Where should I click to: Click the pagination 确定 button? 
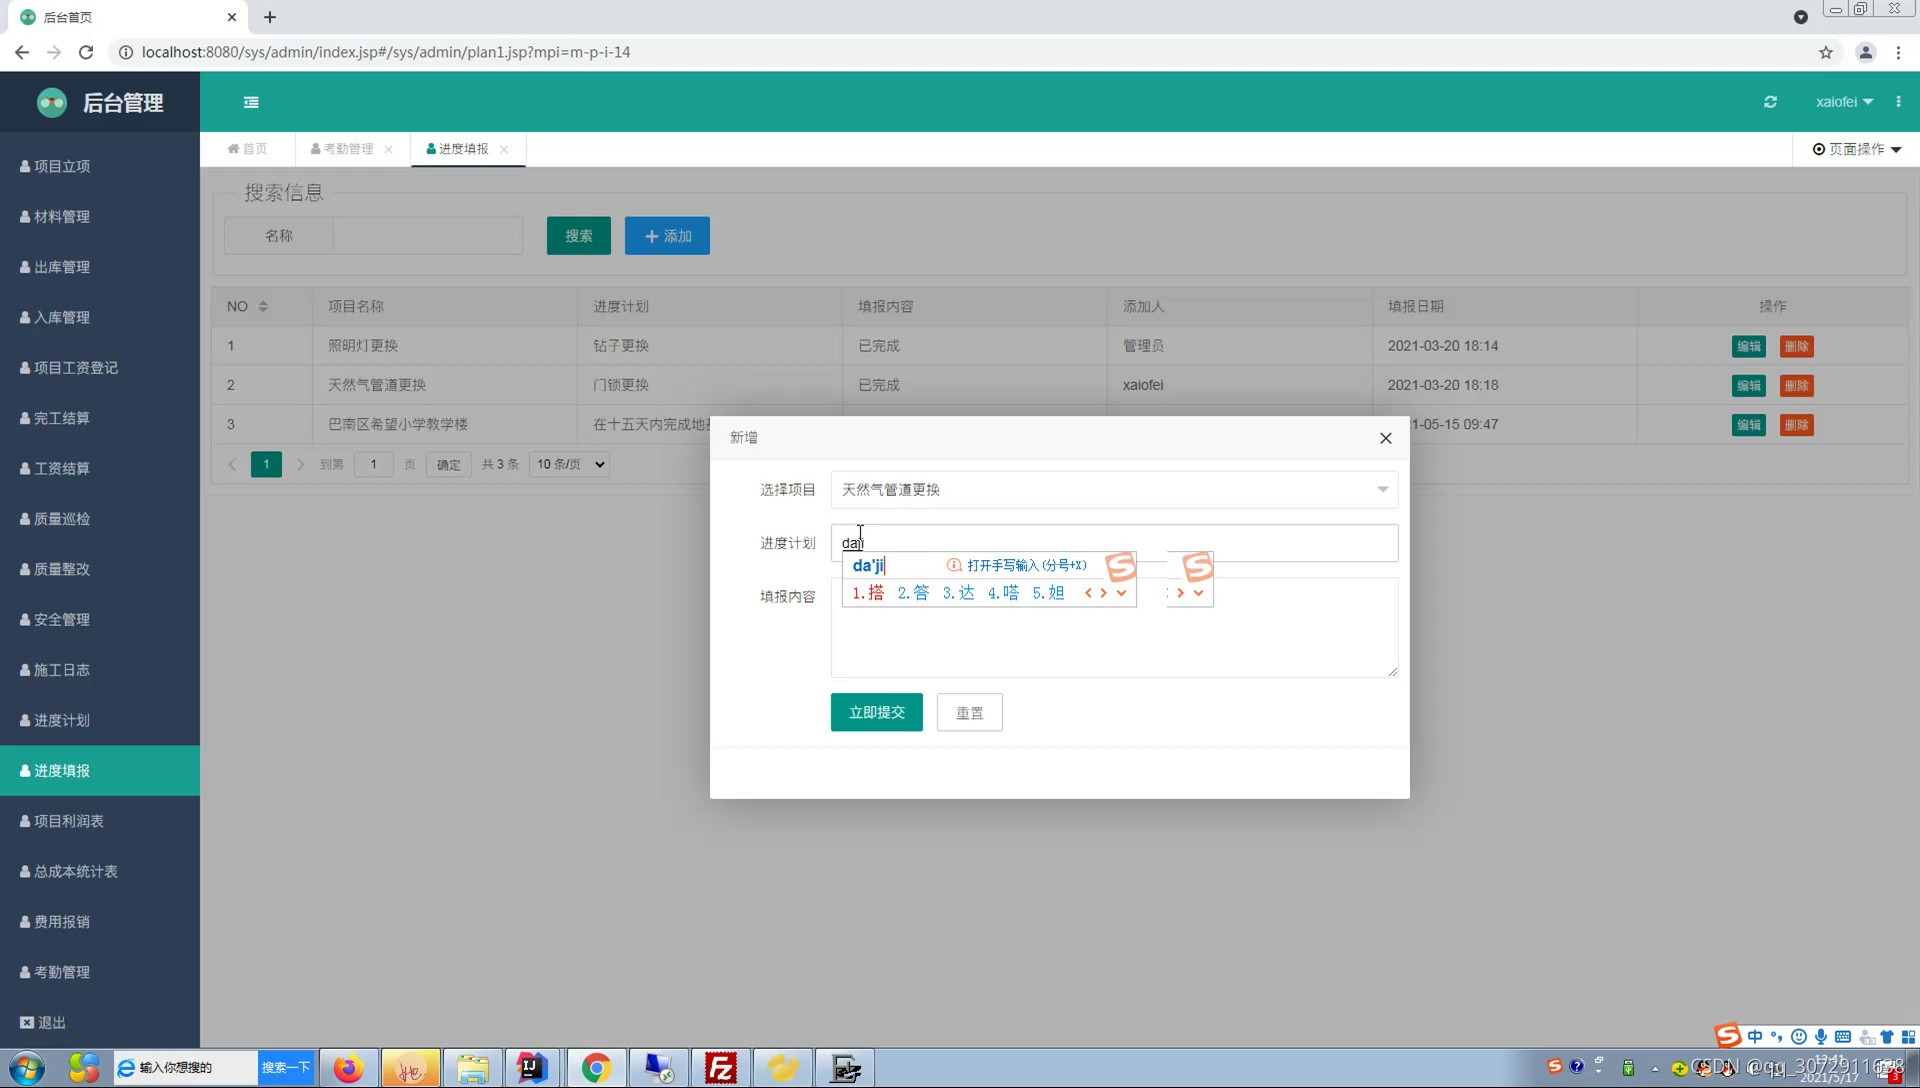[448, 464]
